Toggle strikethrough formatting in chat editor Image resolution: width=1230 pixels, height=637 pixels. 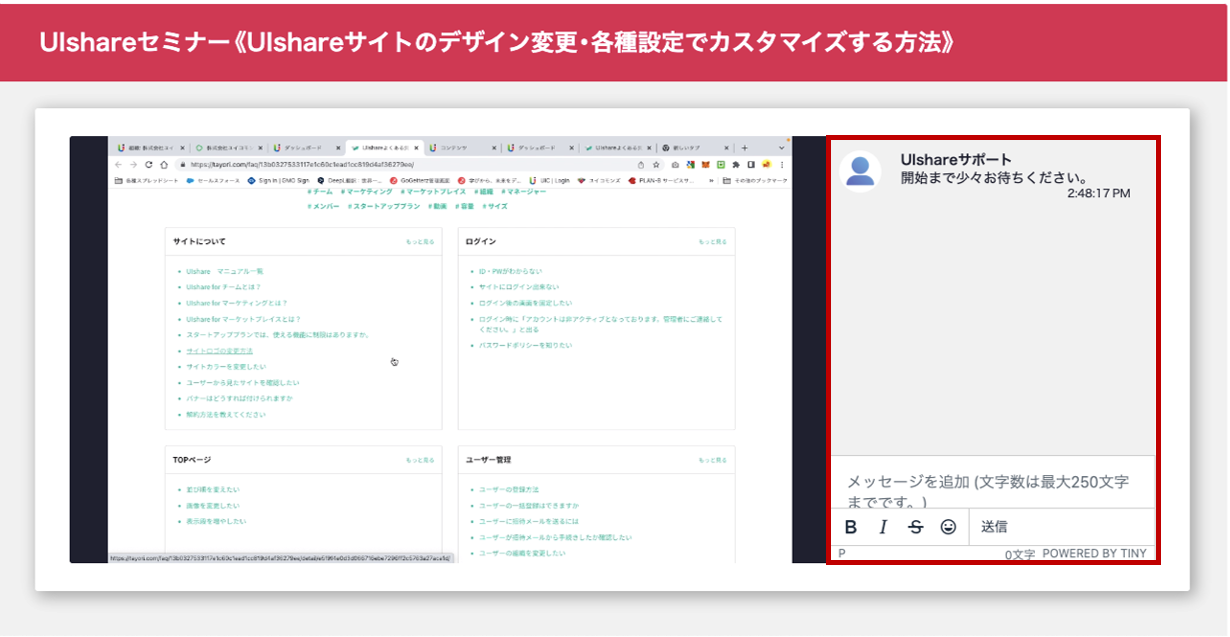click(x=915, y=527)
